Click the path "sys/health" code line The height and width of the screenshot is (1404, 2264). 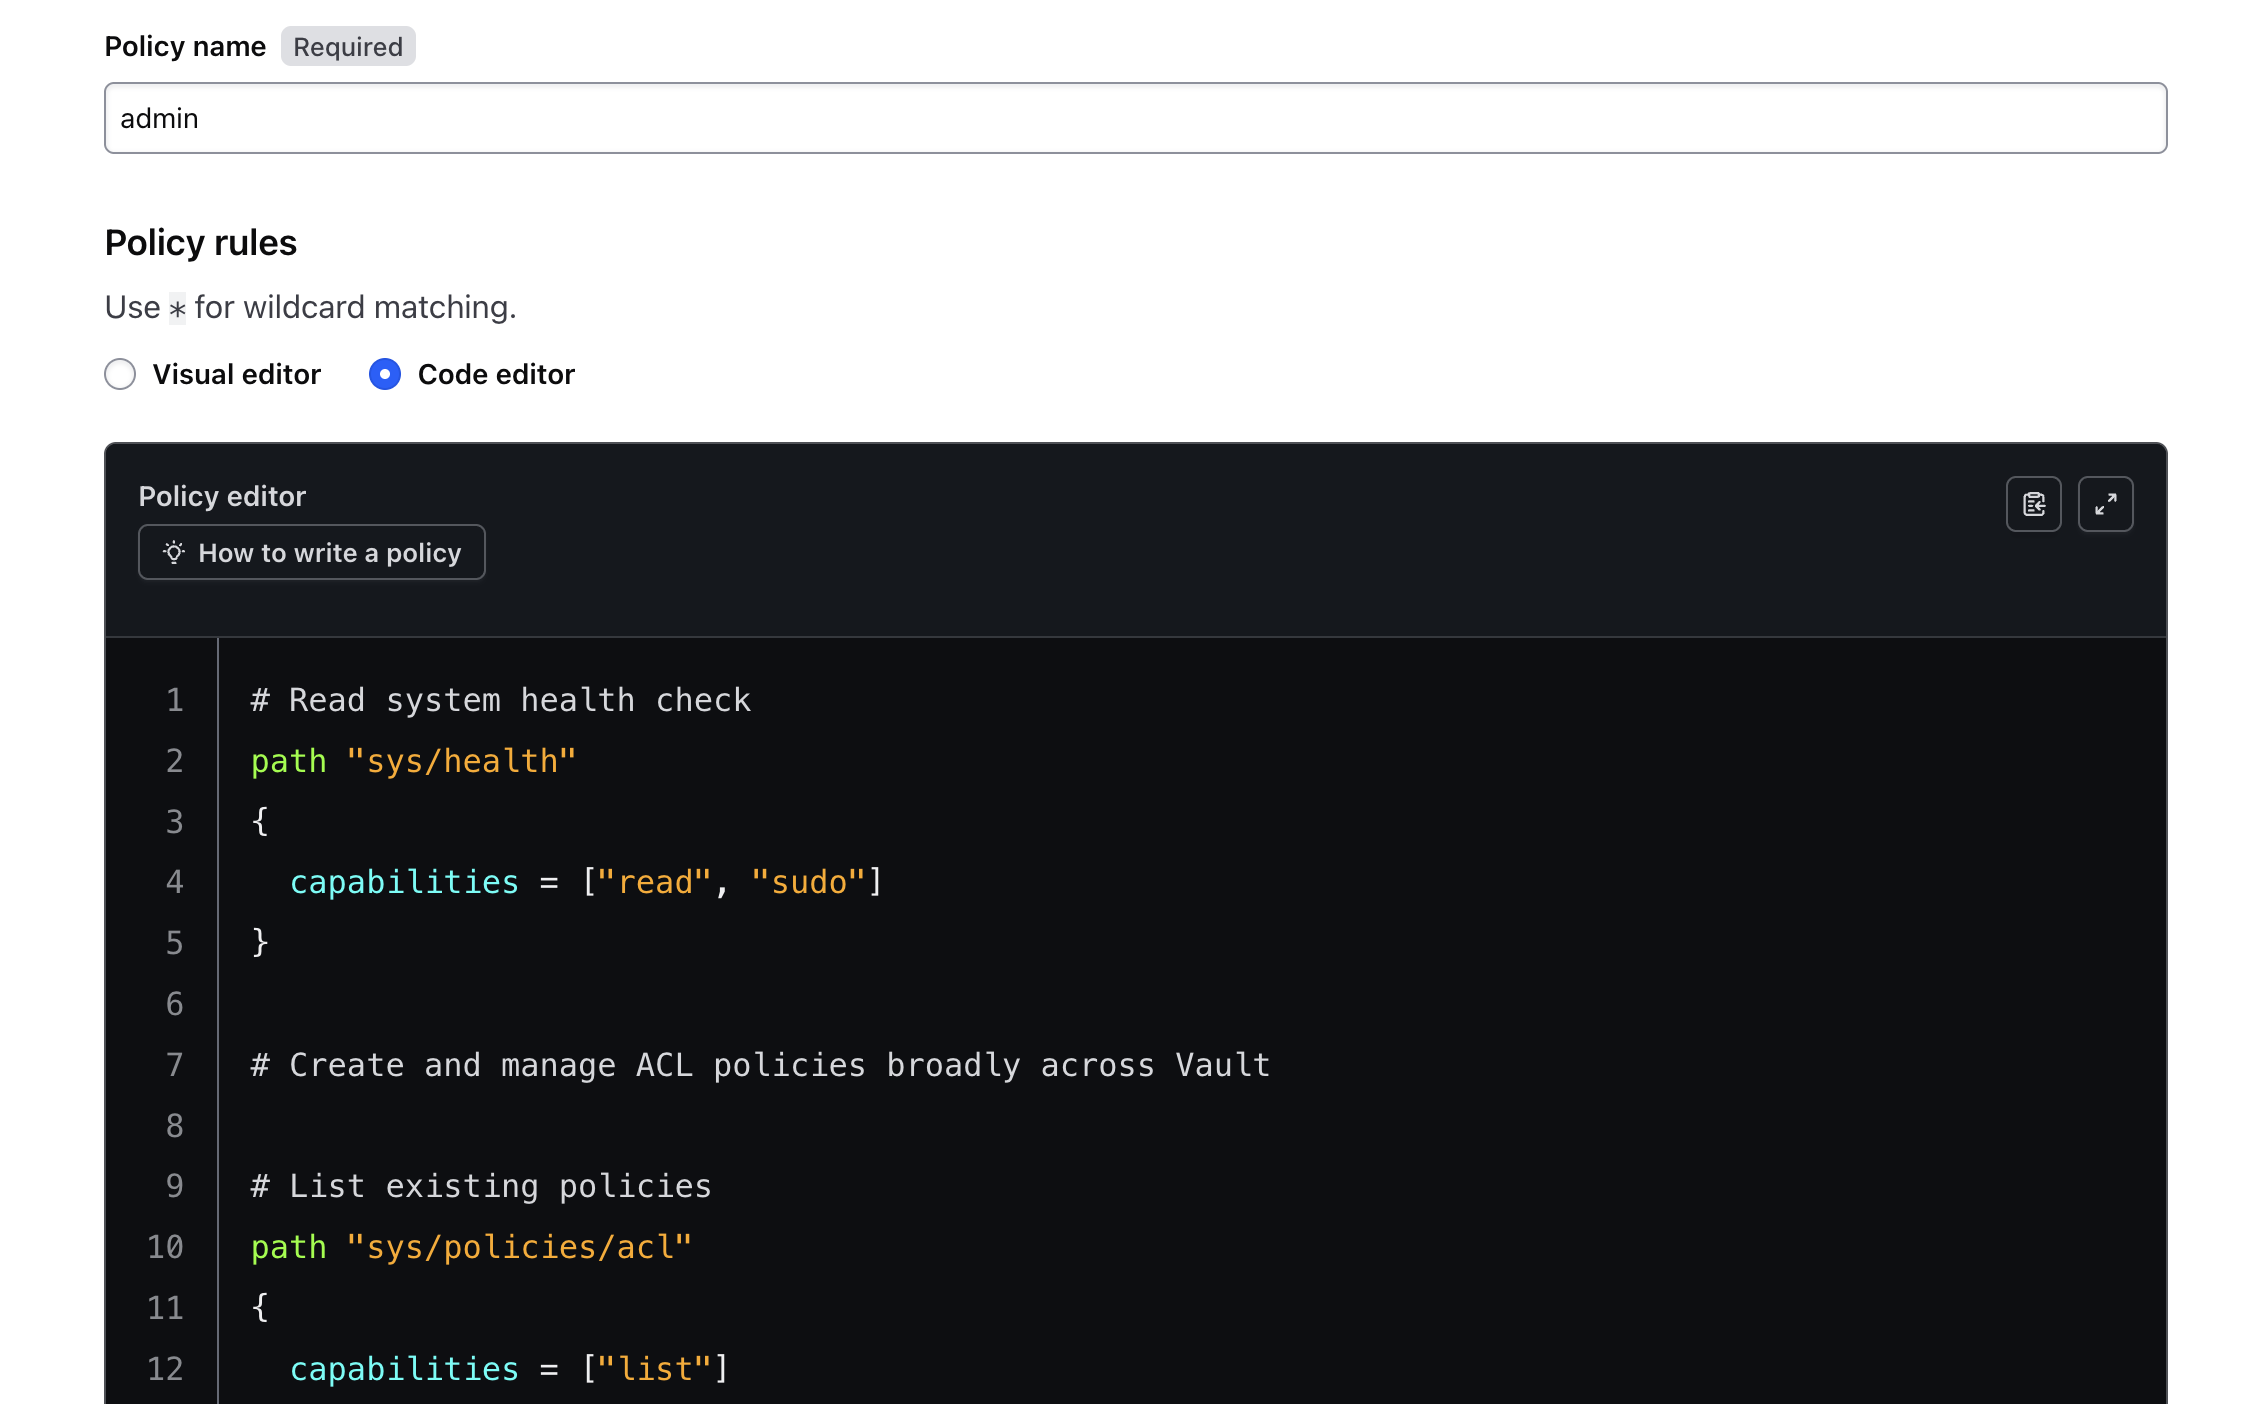(x=413, y=761)
